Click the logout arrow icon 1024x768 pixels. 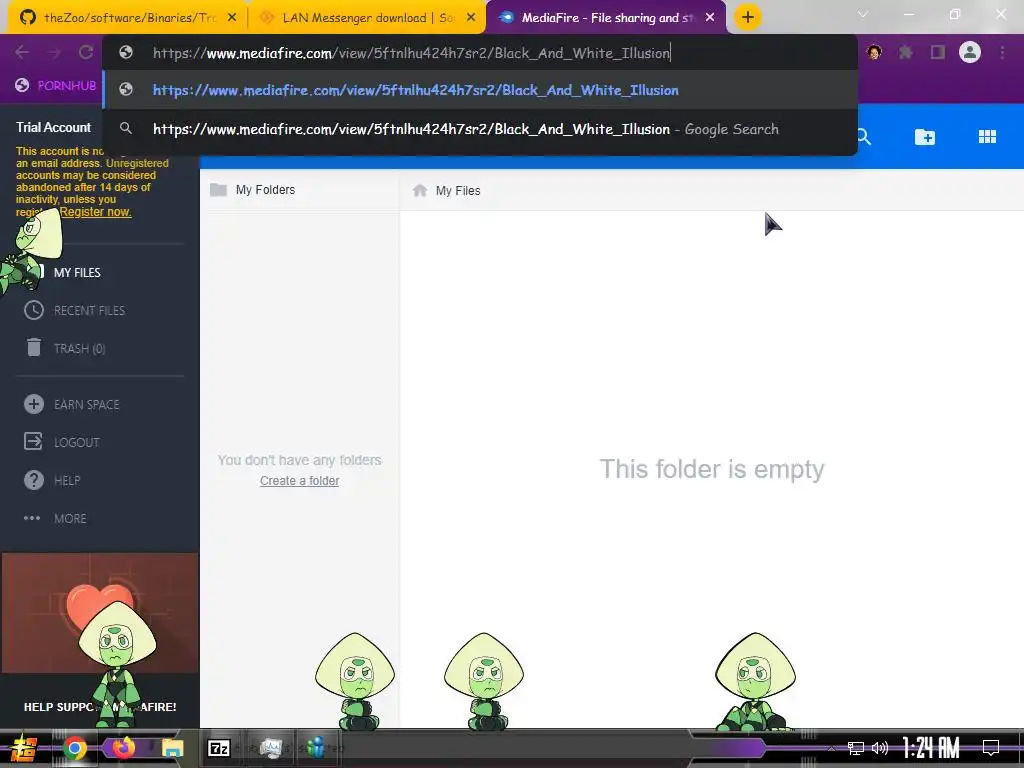coord(33,441)
